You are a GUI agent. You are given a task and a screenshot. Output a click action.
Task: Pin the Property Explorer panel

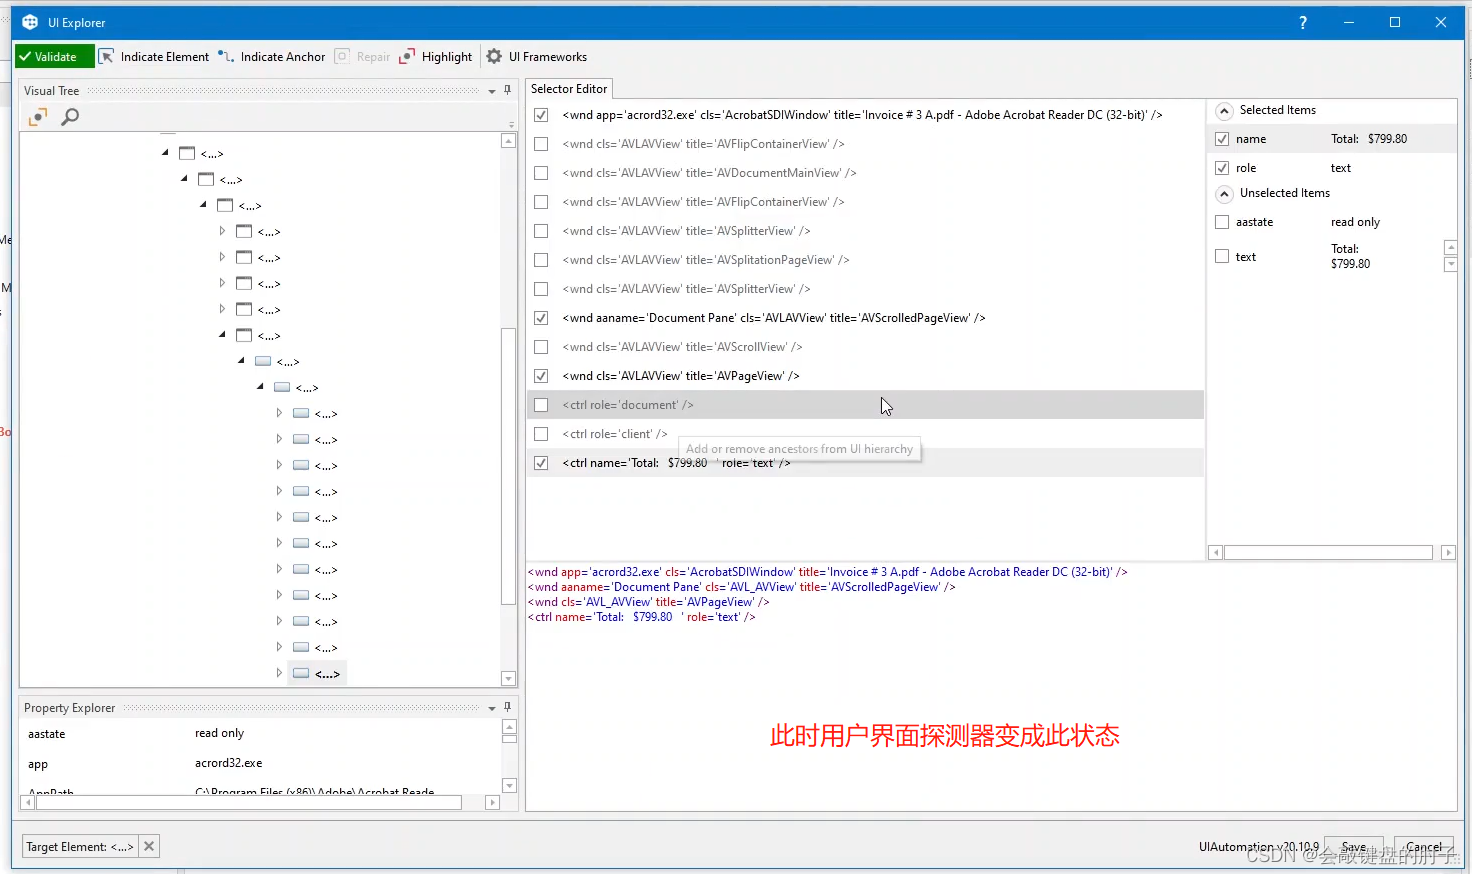coord(507,707)
